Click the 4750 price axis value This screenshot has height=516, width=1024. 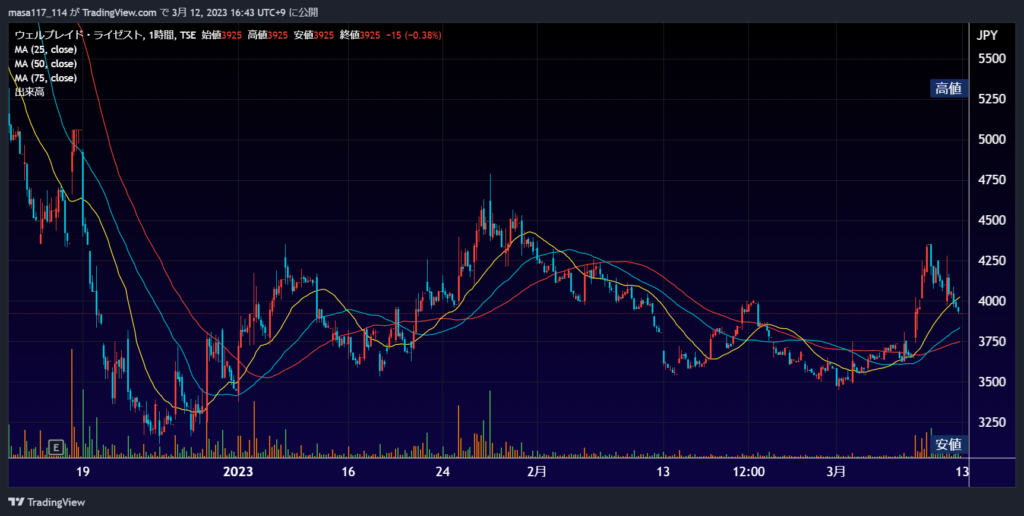point(993,180)
